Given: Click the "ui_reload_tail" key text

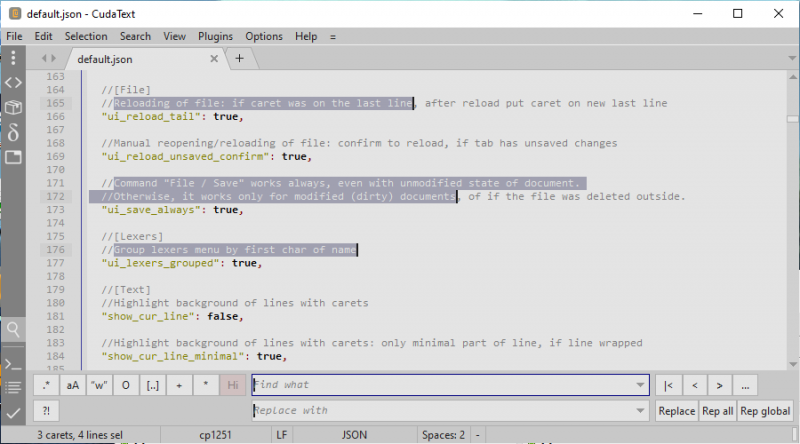Looking at the screenshot, I should point(151,116).
